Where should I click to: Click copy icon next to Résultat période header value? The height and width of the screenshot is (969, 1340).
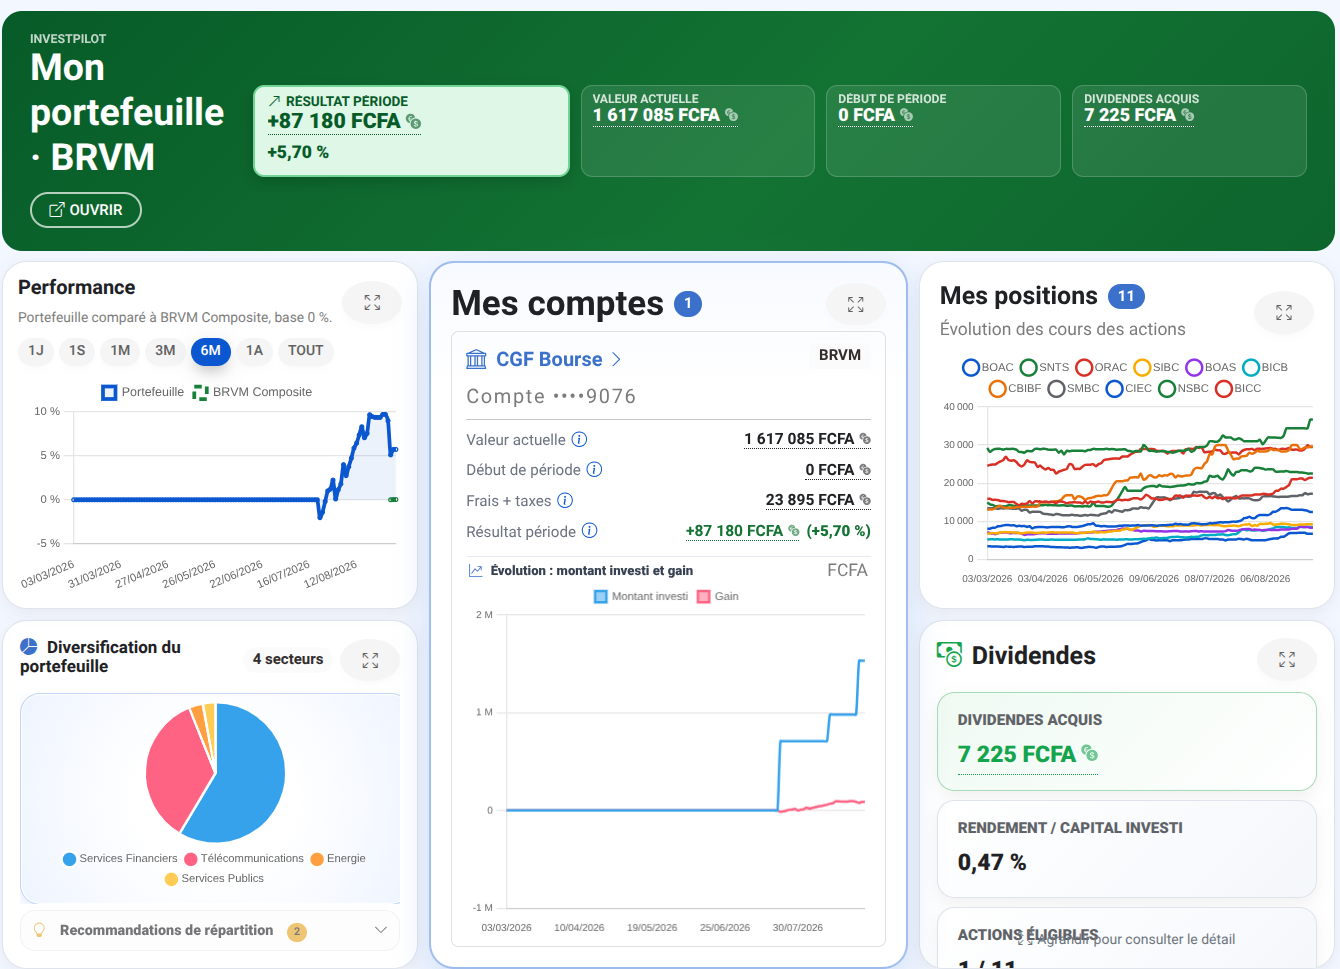(x=414, y=122)
